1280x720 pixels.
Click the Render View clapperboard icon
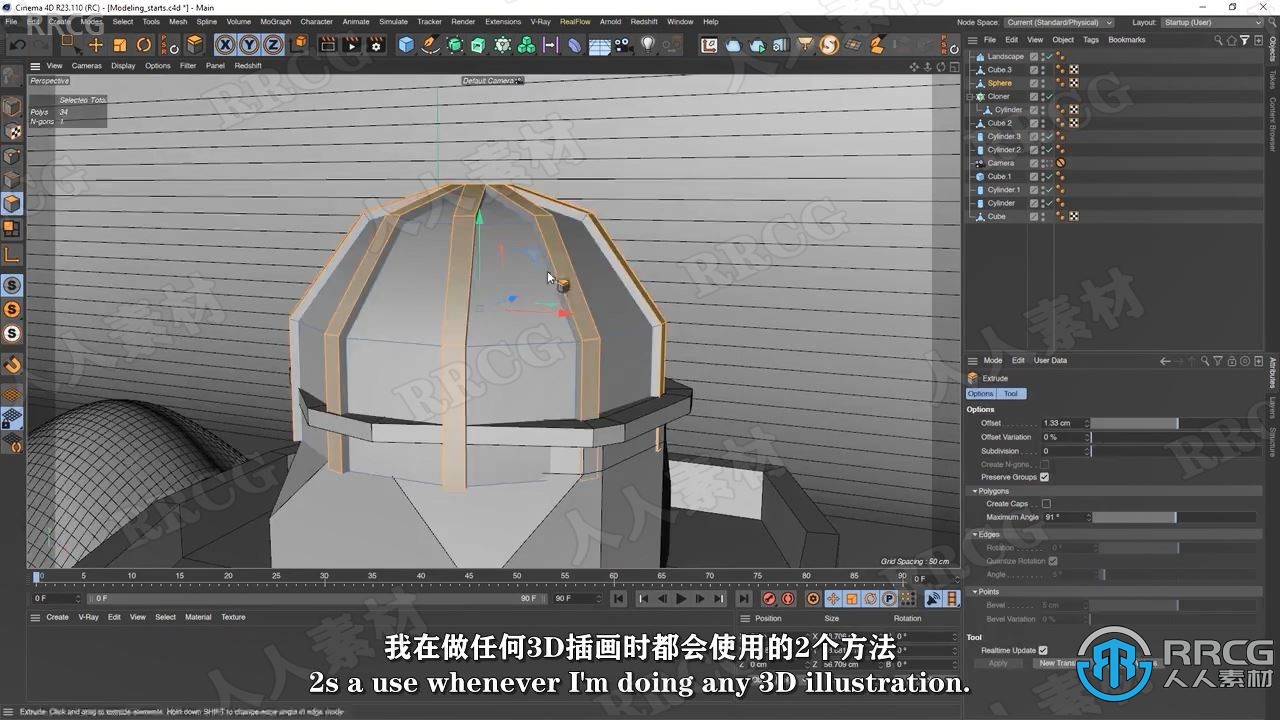tap(327, 45)
